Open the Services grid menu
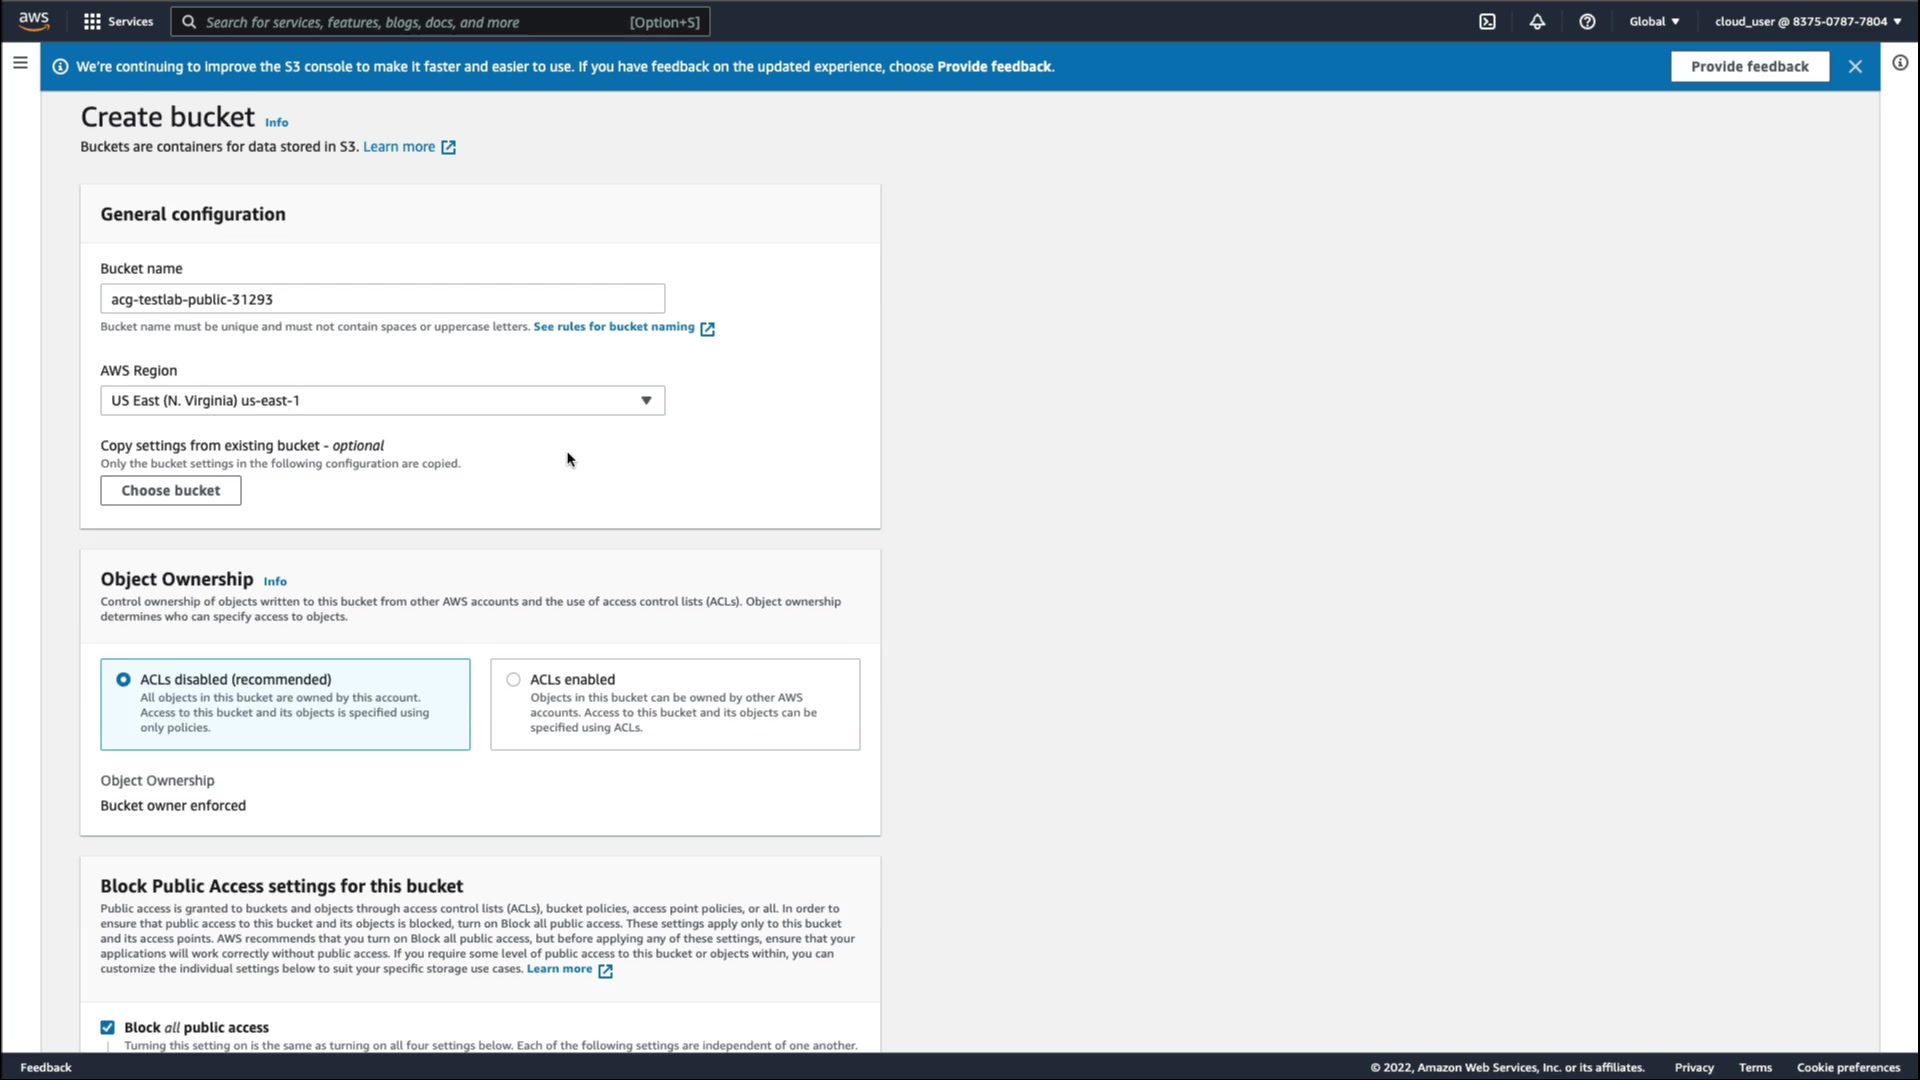The height and width of the screenshot is (1080, 1920). coord(118,21)
